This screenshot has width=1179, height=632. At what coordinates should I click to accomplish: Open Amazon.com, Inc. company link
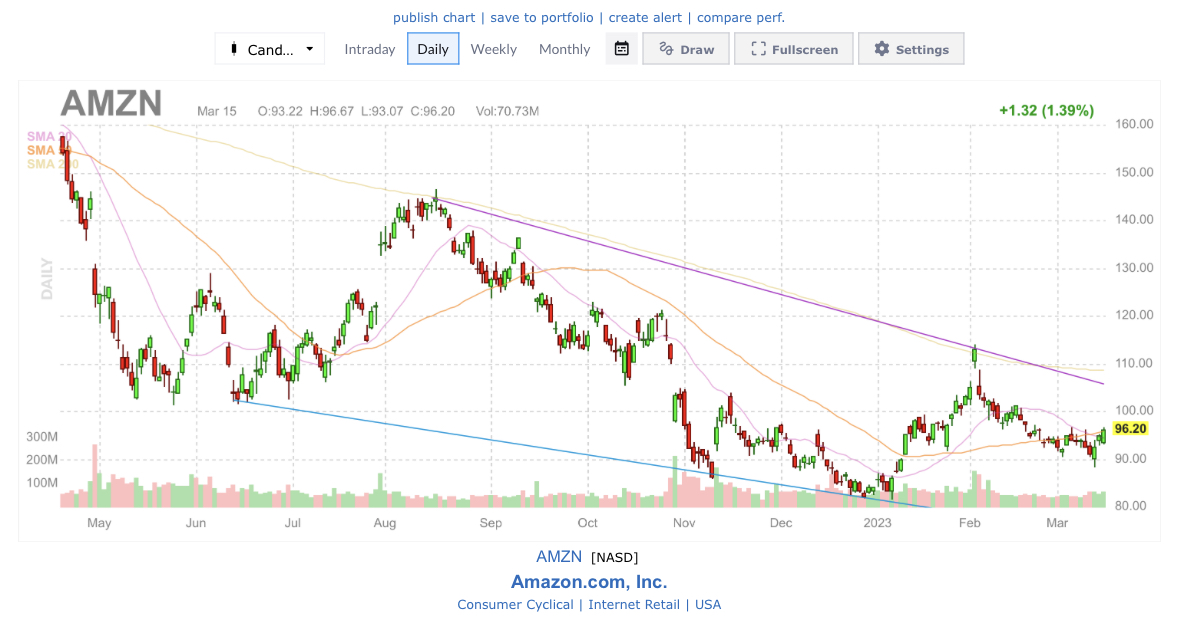point(589,582)
